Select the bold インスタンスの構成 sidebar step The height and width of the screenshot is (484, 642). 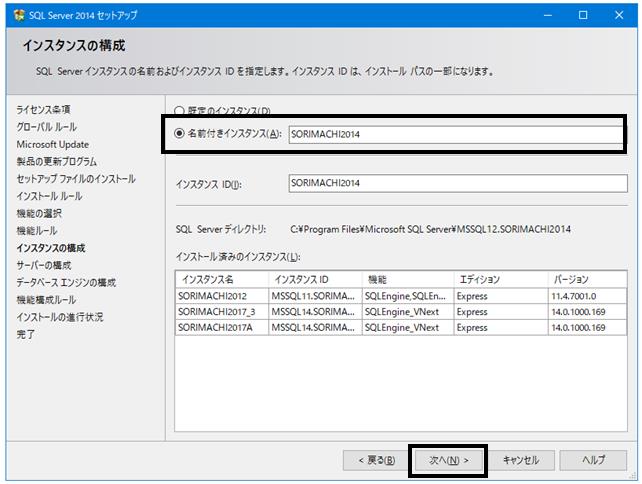click(51, 248)
